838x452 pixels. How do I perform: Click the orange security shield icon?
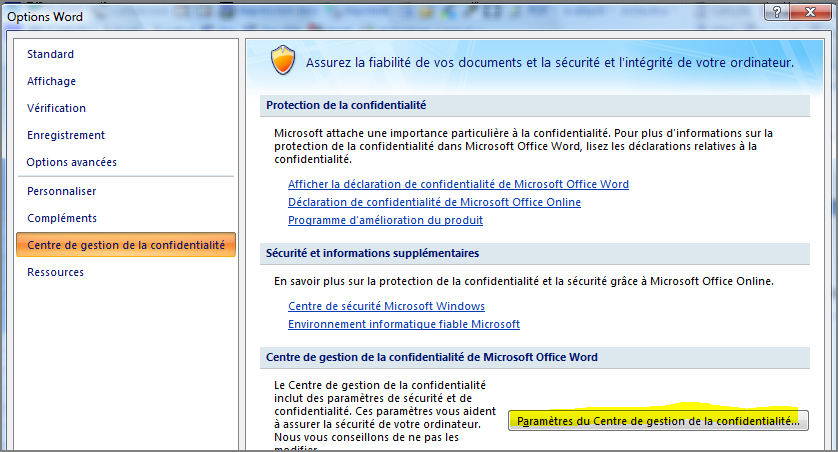click(283, 60)
